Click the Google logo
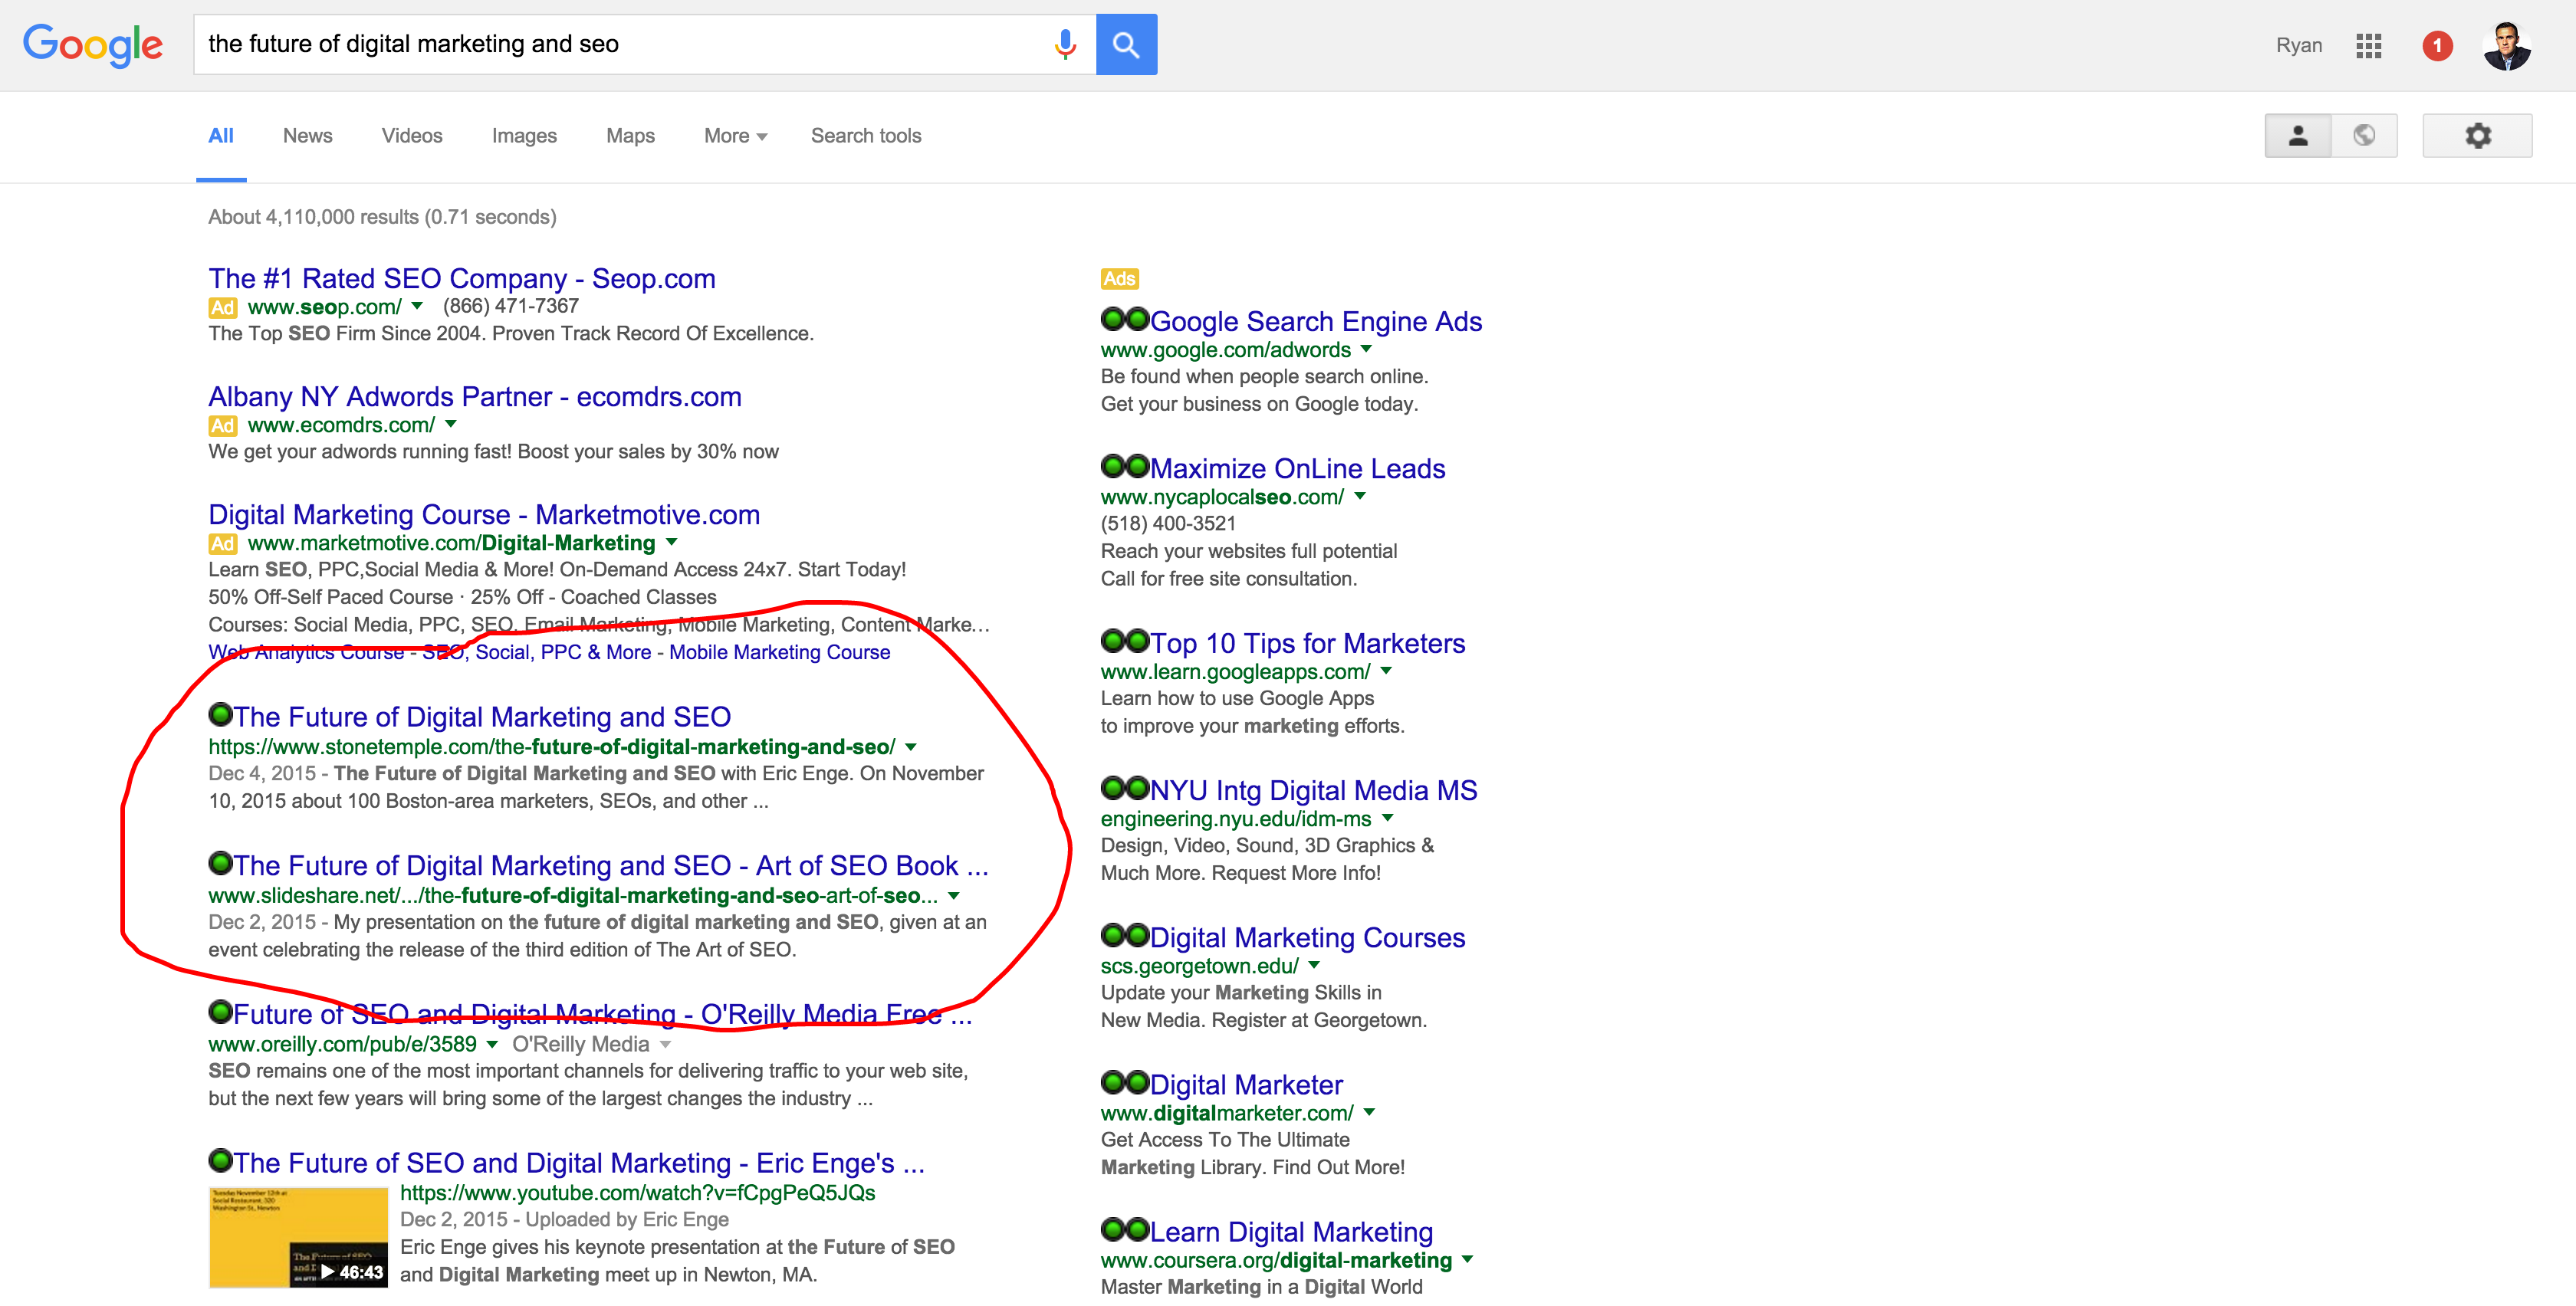The height and width of the screenshot is (1306, 2576). 93,45
